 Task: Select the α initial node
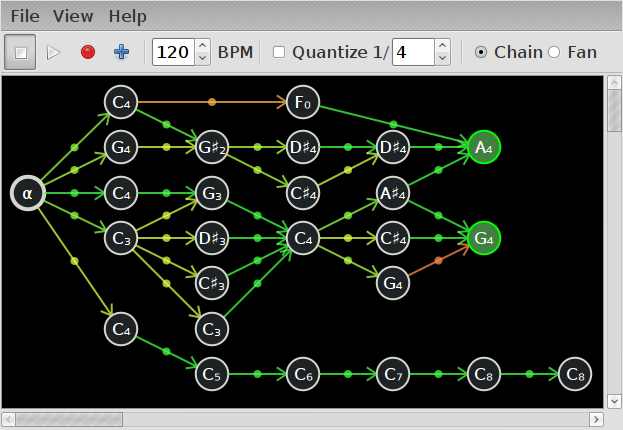pyautogui.click(x=27, y=193)
